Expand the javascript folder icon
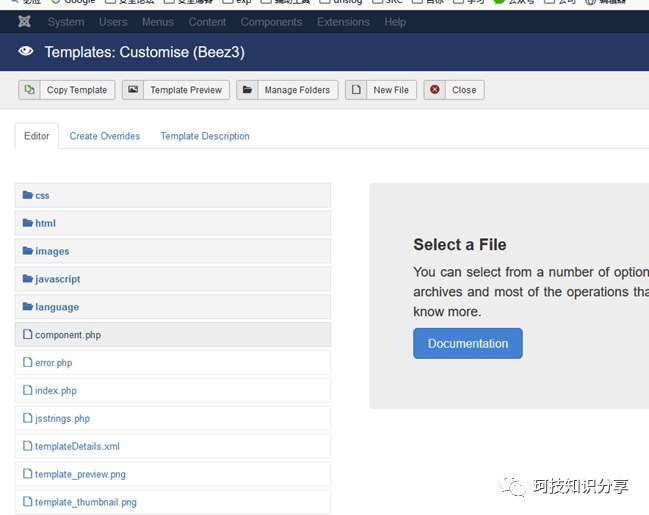 28,278
